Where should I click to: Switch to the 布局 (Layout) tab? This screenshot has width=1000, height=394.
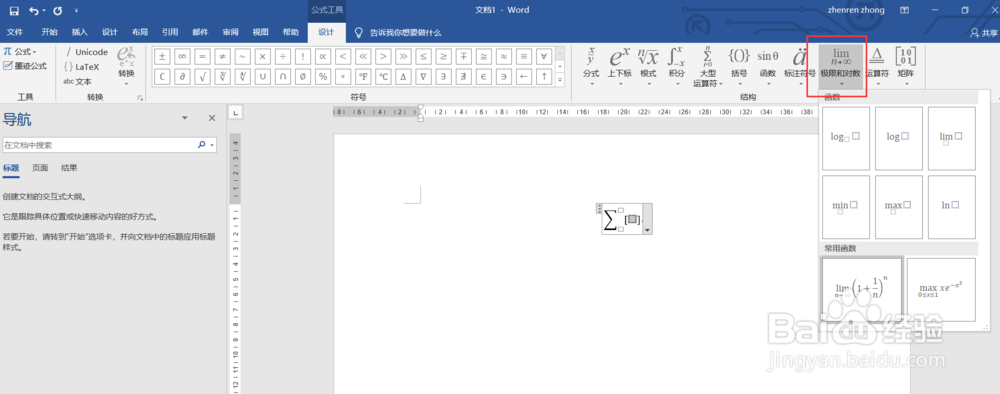(x=140, y=33)
